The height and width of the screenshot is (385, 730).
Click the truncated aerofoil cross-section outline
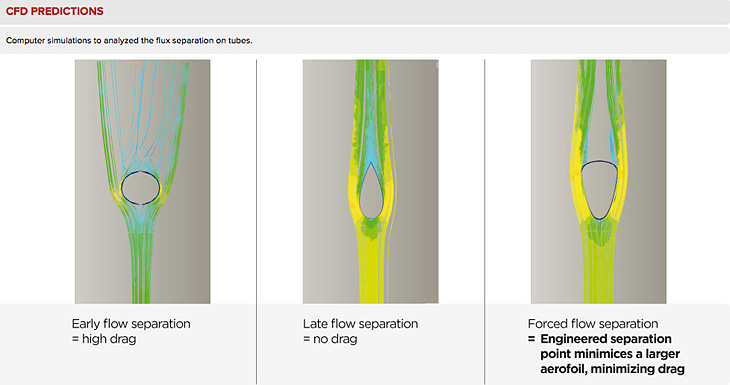coord(600,190)
